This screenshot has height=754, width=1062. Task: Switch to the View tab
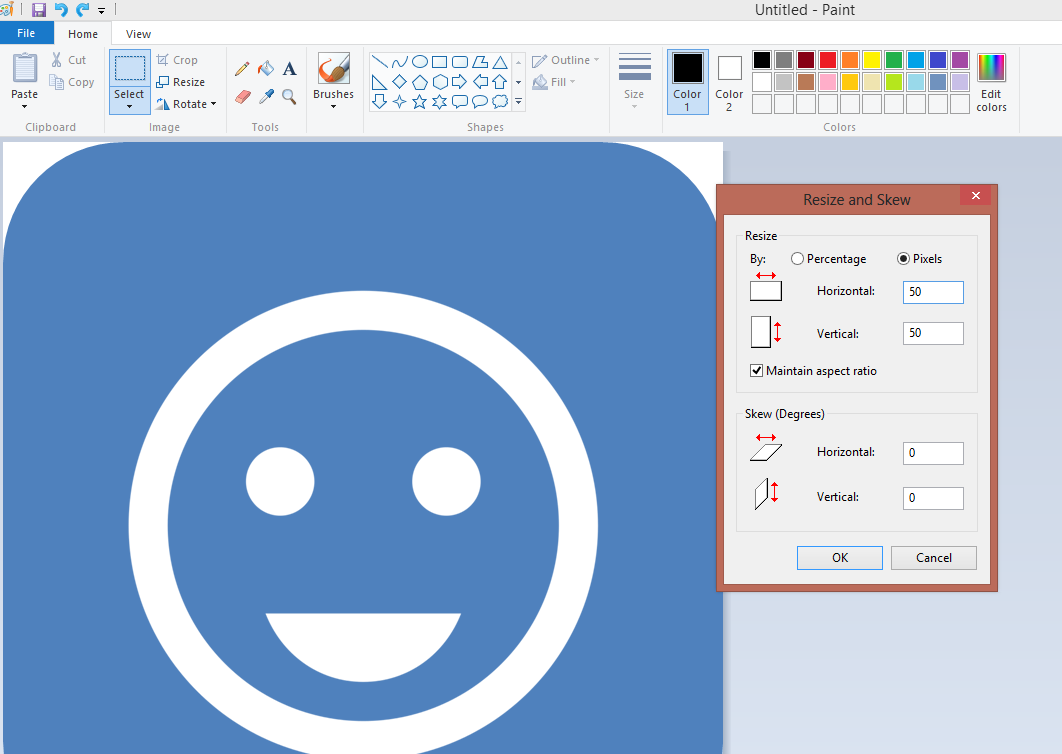[139, 34]
